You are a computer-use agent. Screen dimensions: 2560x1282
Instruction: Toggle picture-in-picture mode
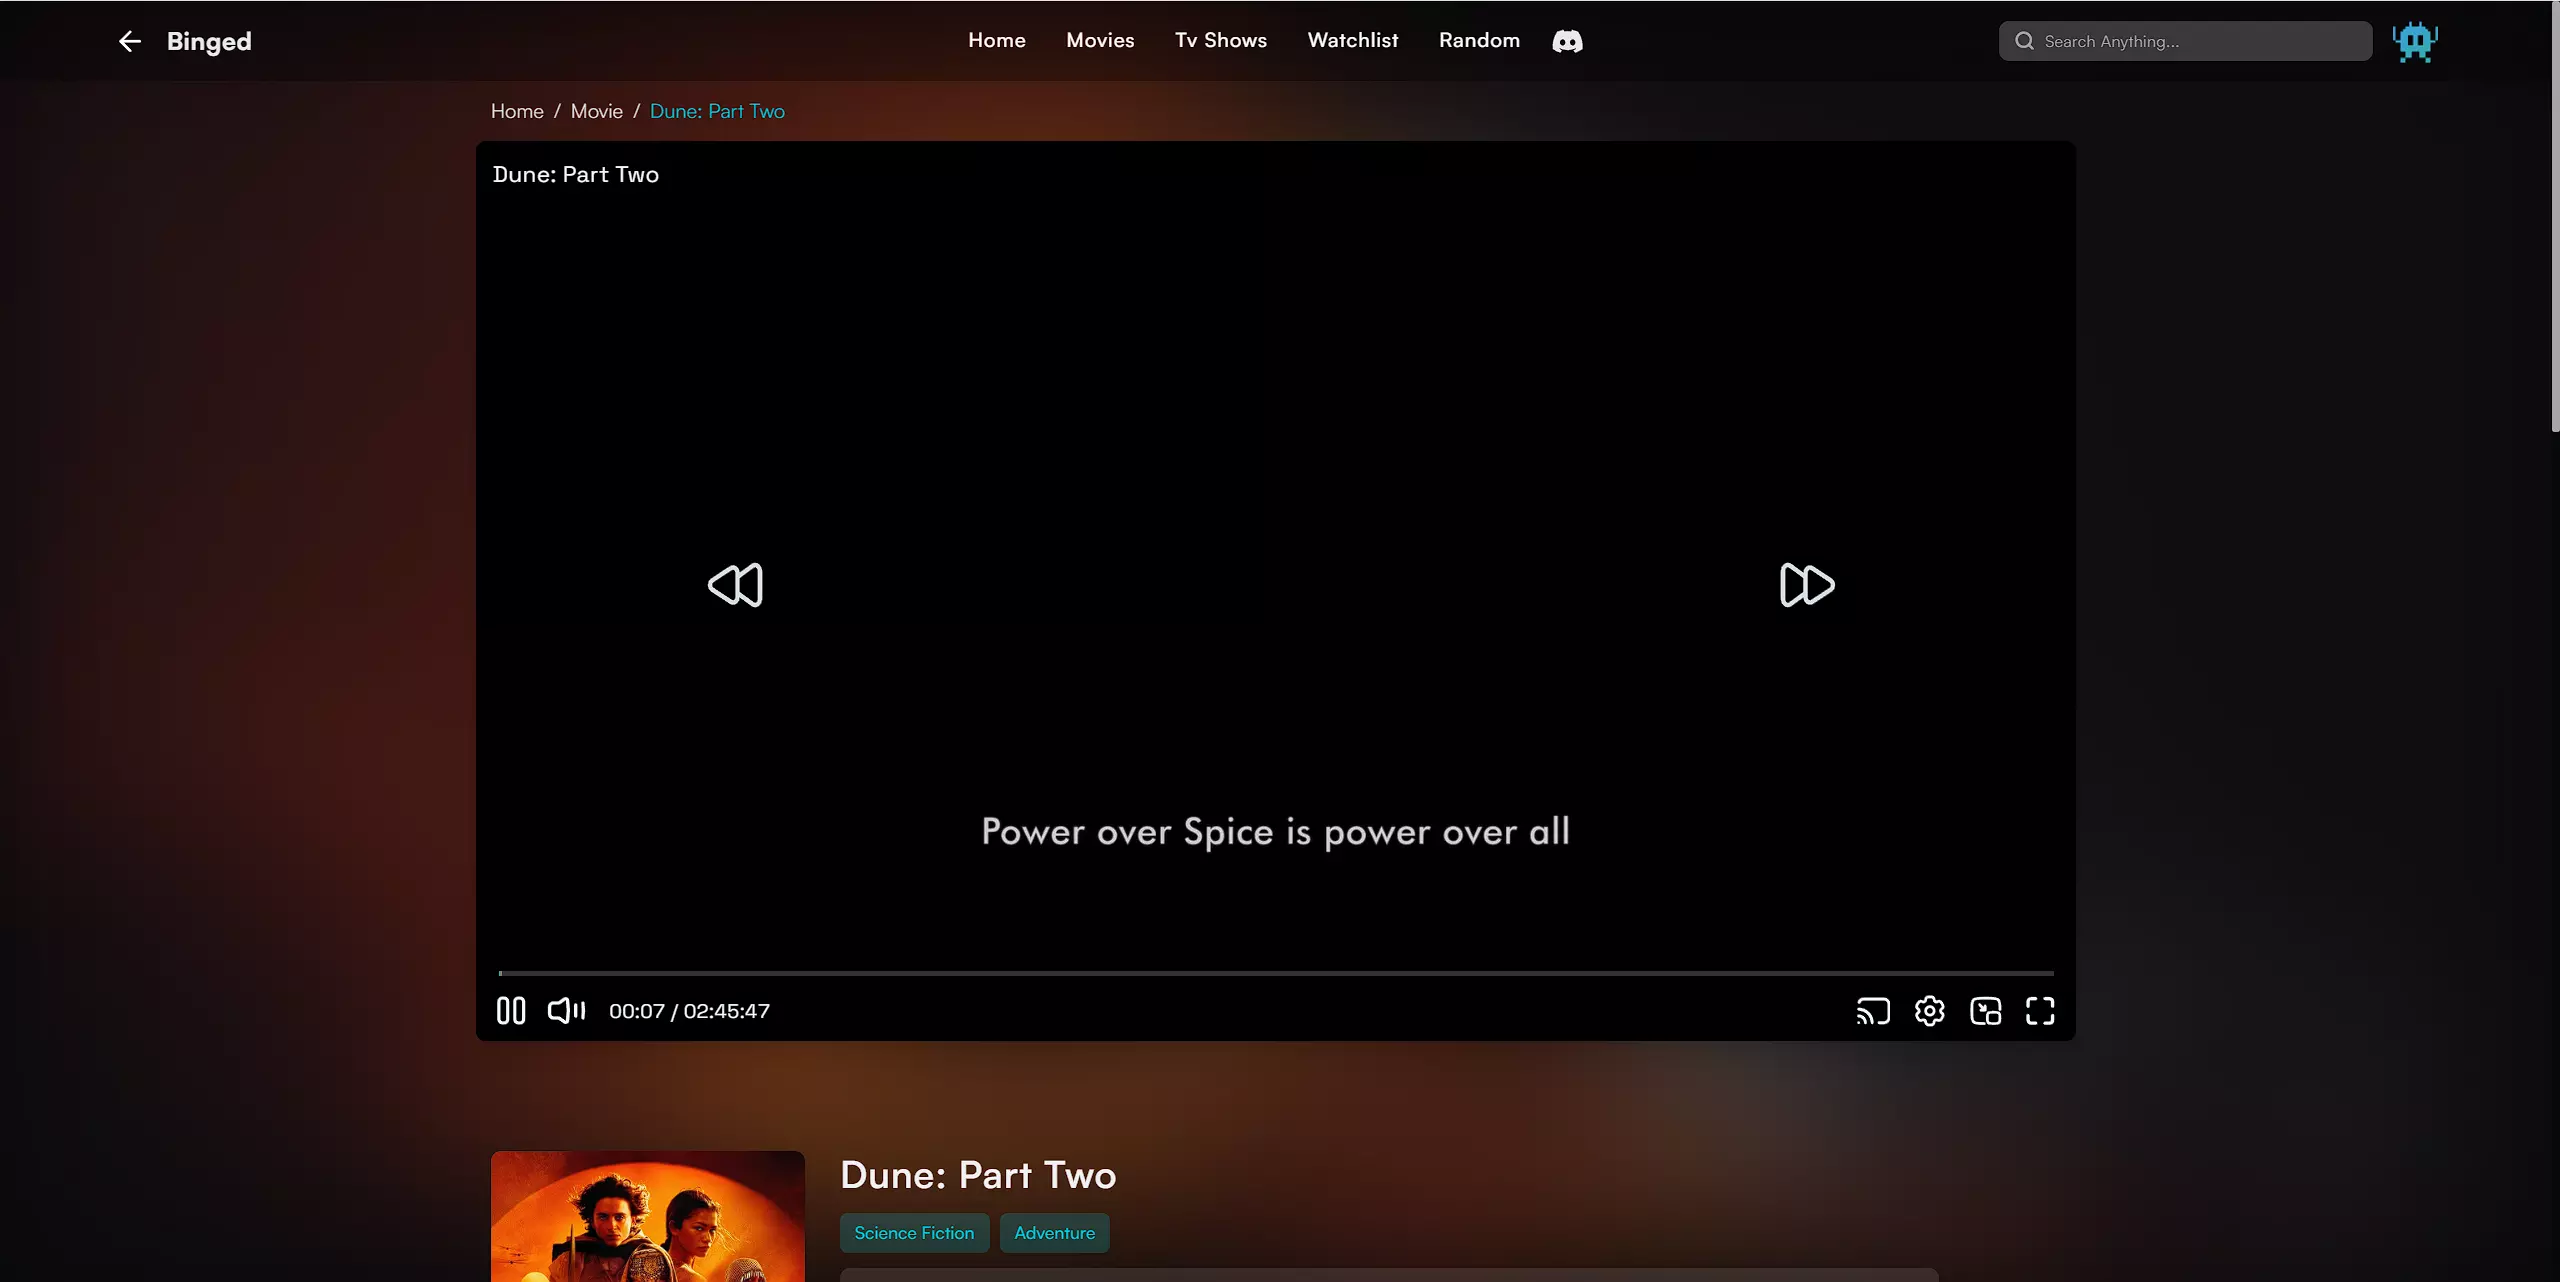click(x=1985, y=1011)
